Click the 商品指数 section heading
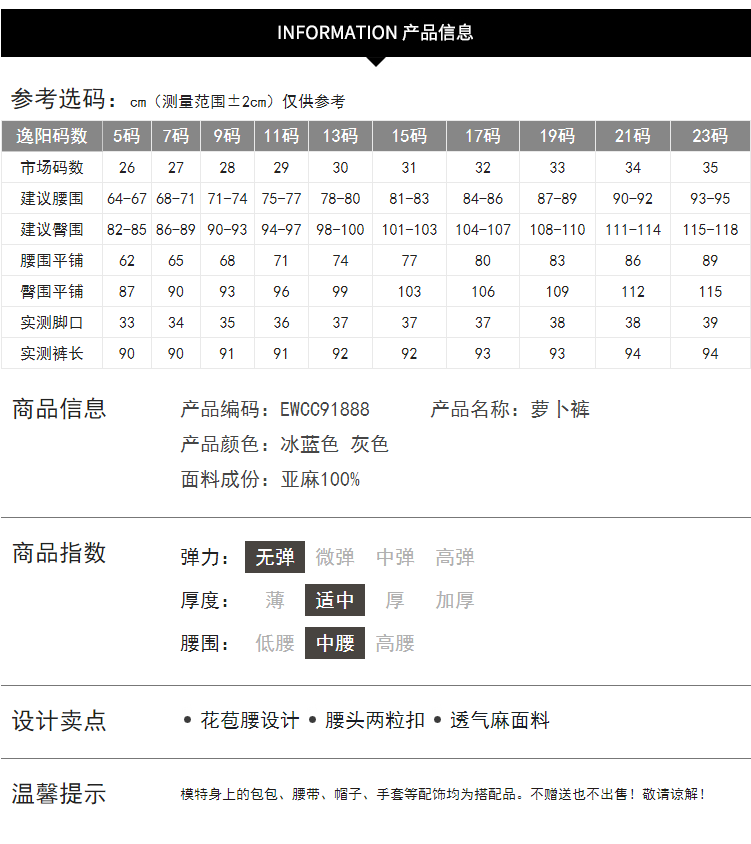 tap(59, 553)
